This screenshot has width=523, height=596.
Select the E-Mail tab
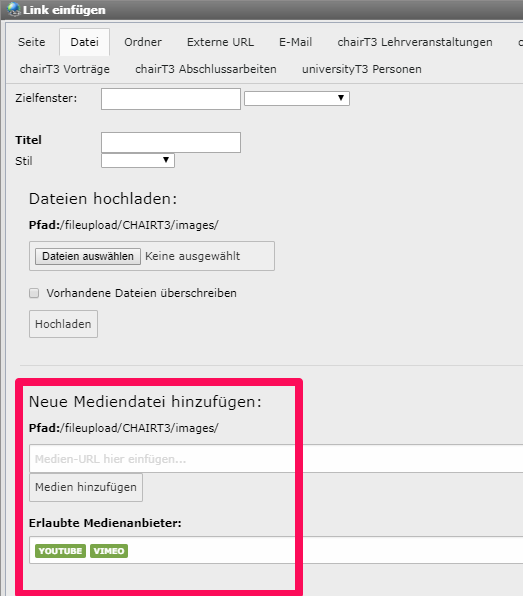pyautogui.click(x=296, y=42)
